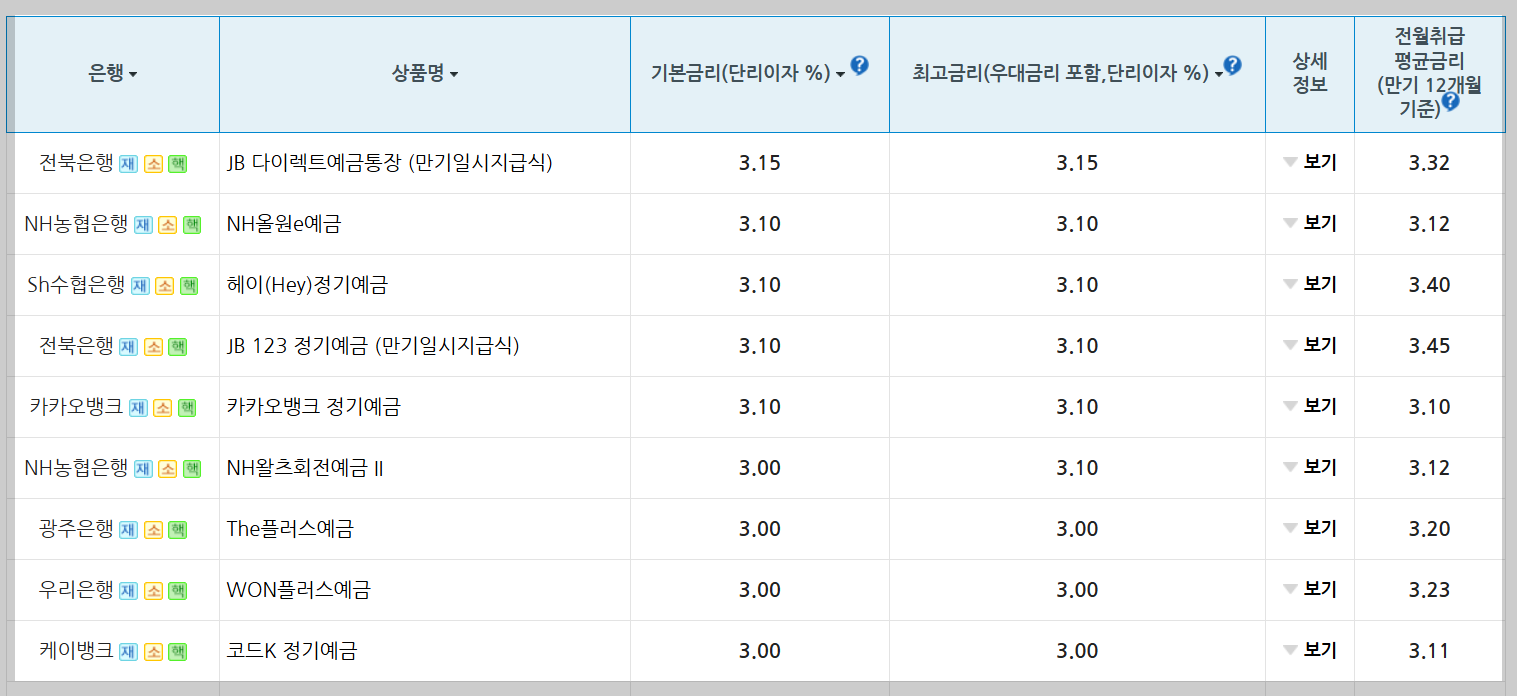Expand 보기 details for NH왈츠회전예금 II
1517x696 pixels.
1310,468
